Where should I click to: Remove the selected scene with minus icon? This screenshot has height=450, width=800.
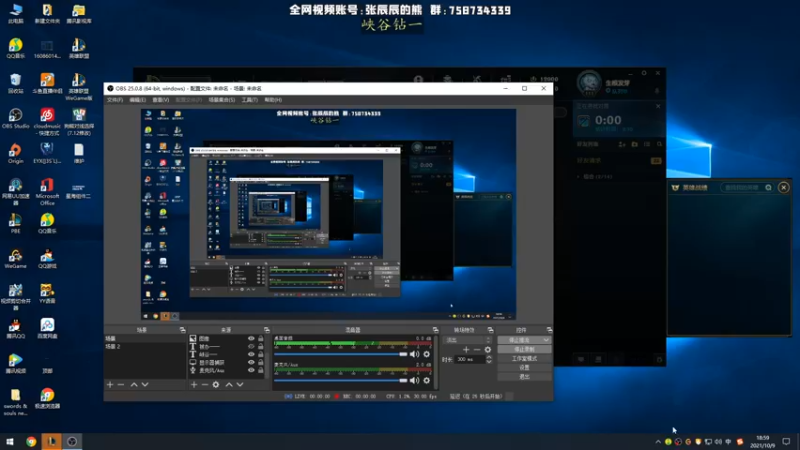tap(121, 385)
